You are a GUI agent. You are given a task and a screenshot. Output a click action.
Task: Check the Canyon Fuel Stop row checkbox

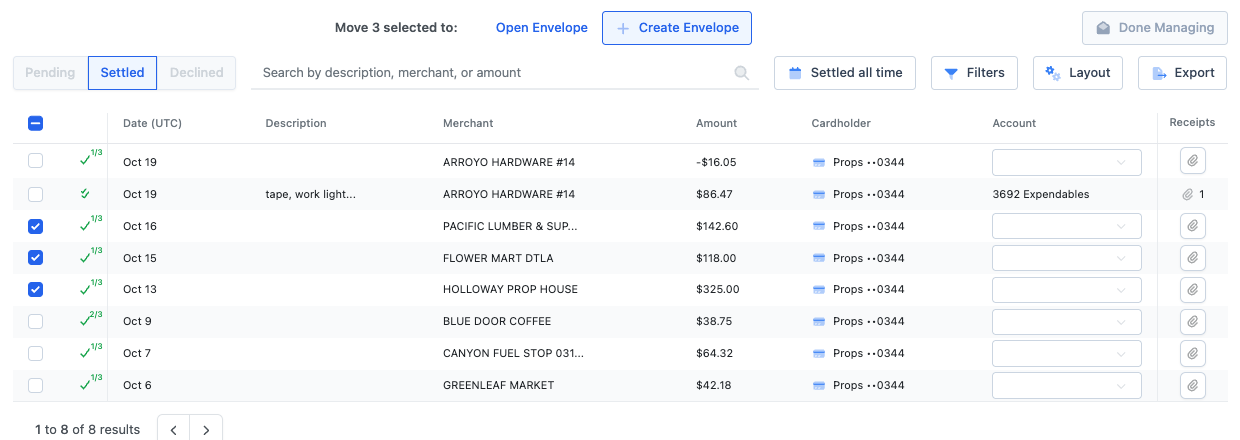35,354
